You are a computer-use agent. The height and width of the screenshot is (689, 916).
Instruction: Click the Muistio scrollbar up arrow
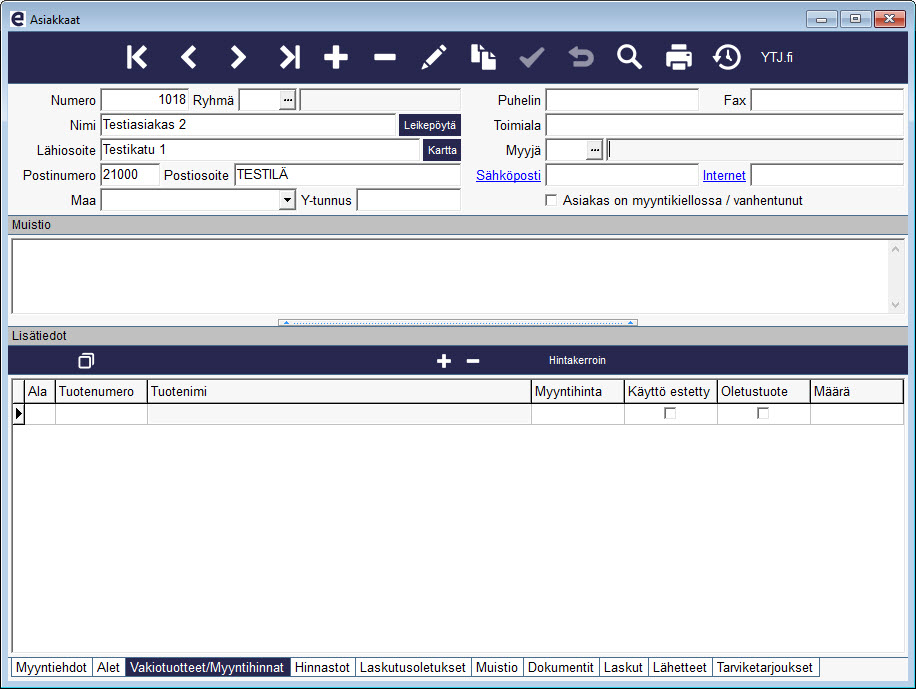coord(896,248)
